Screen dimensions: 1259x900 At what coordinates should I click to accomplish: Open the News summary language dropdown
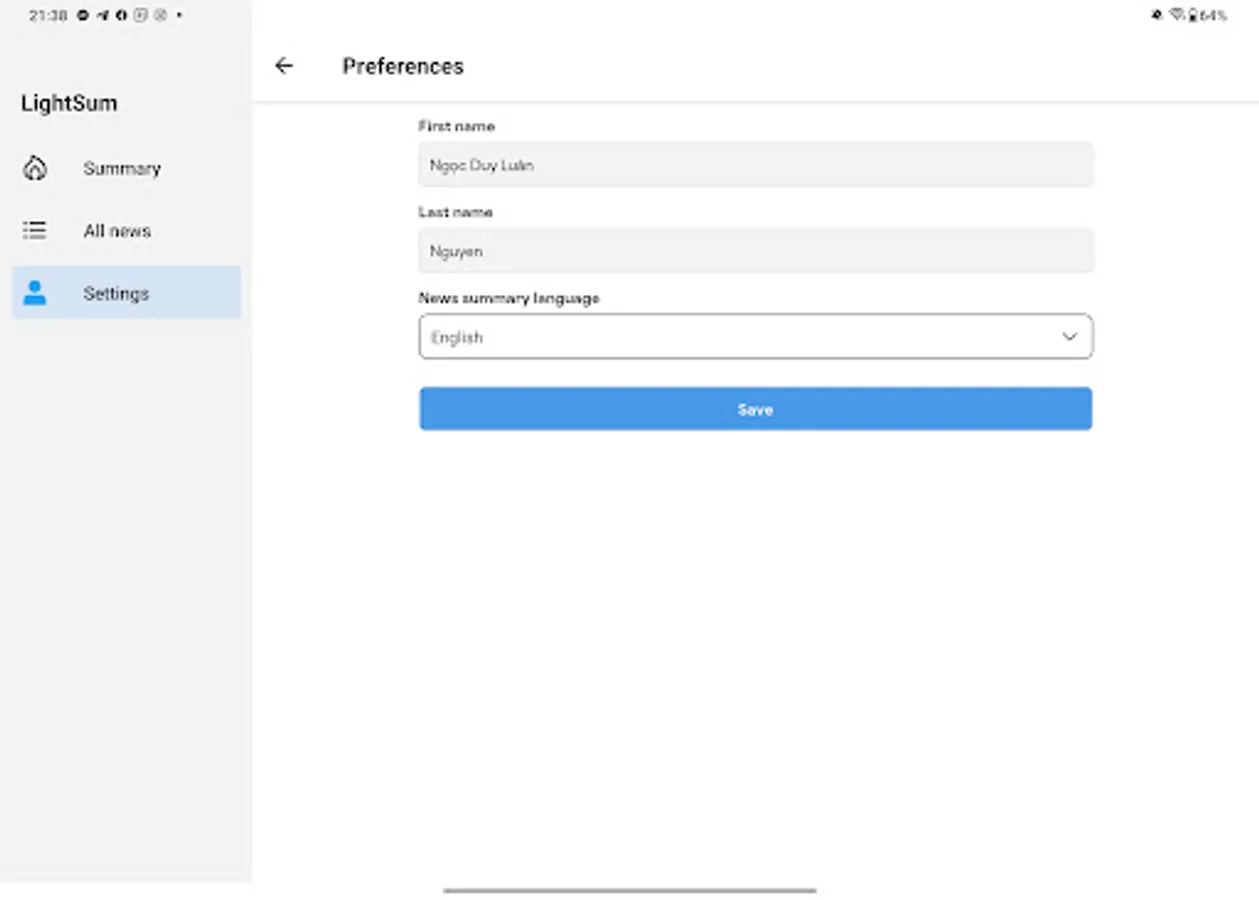point(755,337)
